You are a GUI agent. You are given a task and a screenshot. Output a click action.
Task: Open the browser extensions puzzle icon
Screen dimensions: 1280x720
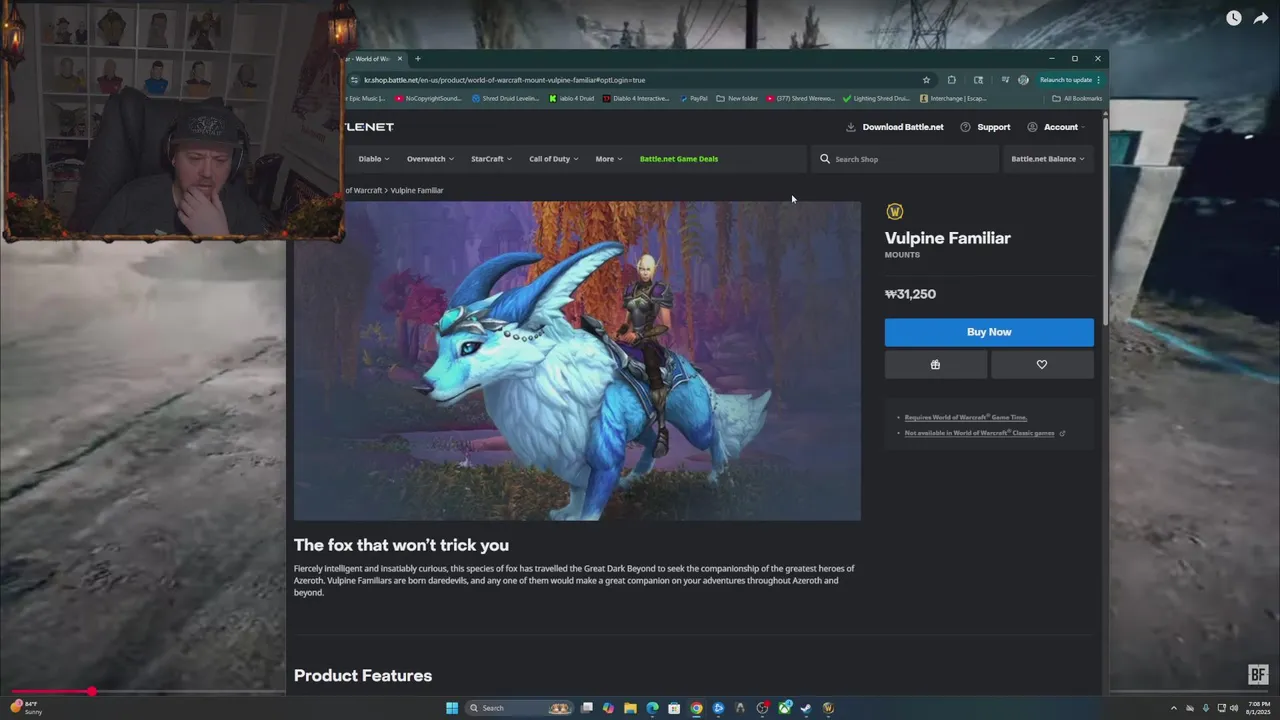point(951,80)
